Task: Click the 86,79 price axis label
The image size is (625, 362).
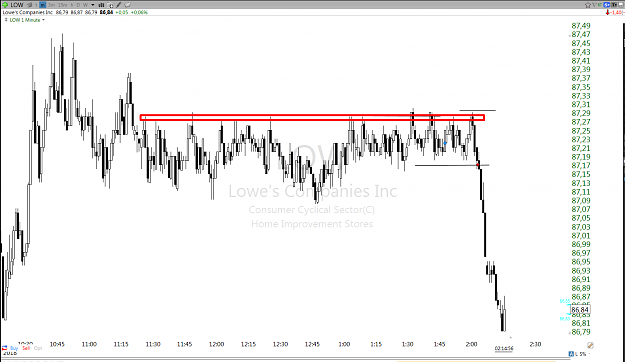Action: click(x=581, y=332)
